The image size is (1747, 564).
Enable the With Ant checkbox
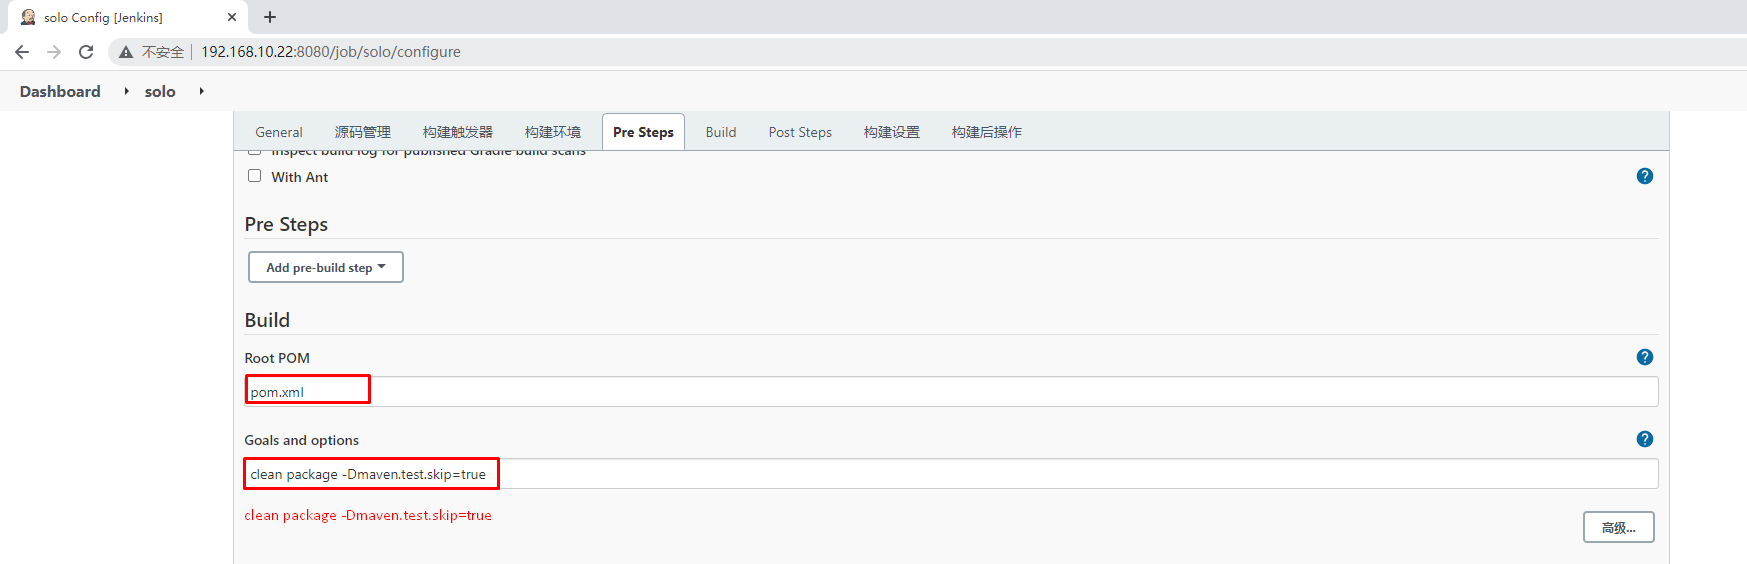click(x=255, y=176)
